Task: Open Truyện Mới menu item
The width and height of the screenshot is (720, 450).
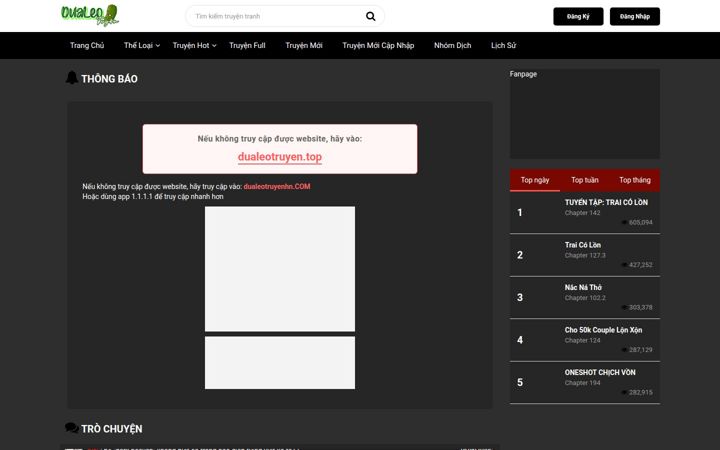Action: pos(304,45)
